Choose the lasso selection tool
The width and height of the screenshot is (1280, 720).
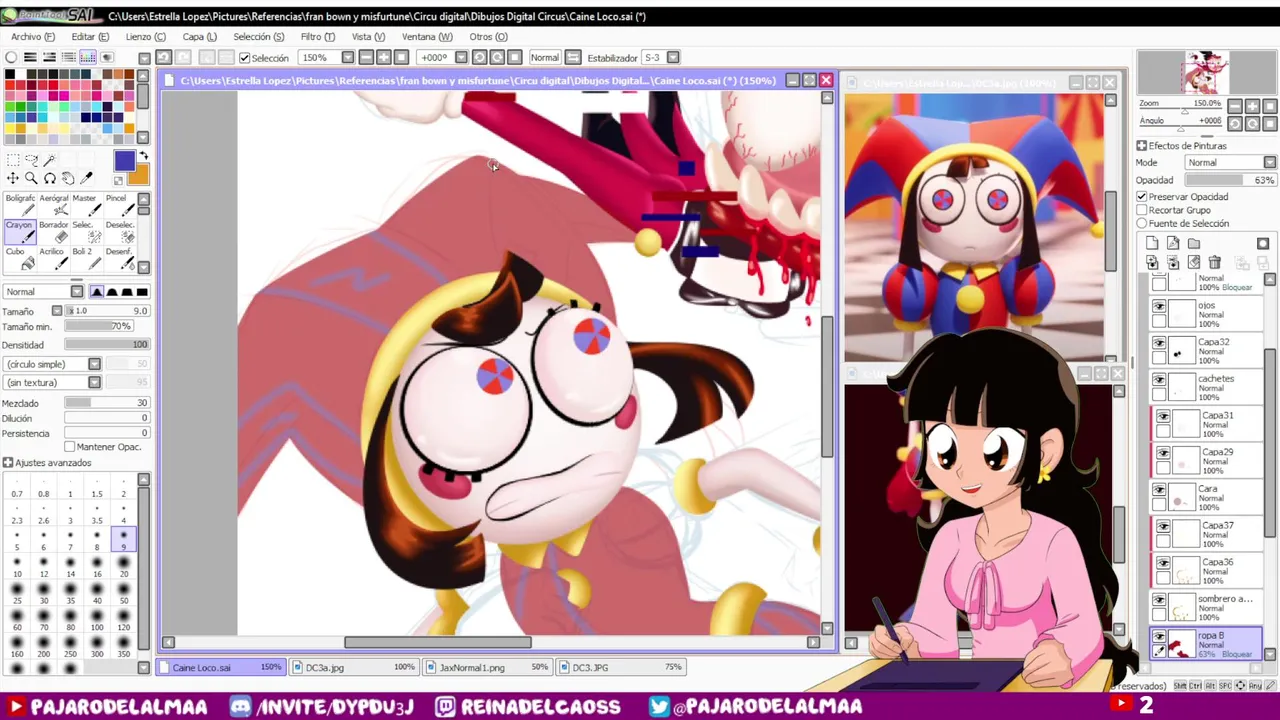(31, 160)
